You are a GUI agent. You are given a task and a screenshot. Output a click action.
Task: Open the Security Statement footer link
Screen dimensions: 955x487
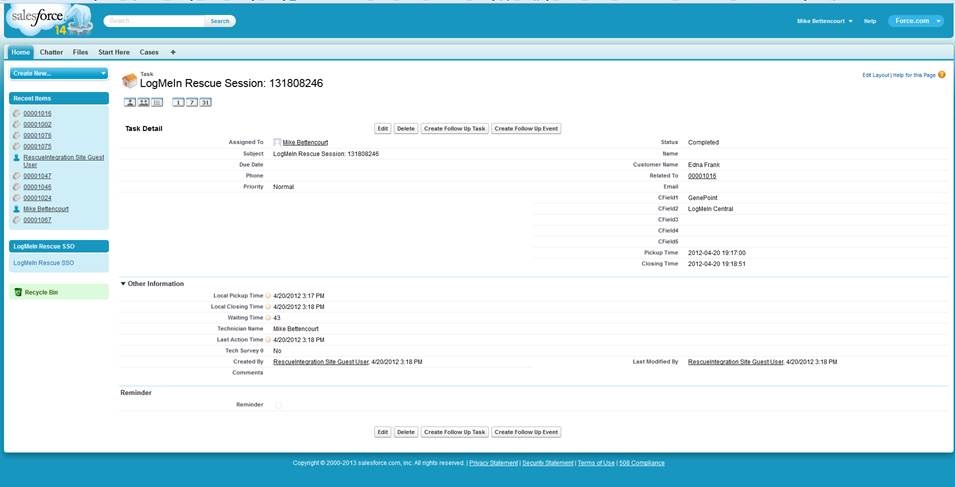point(548,463)
